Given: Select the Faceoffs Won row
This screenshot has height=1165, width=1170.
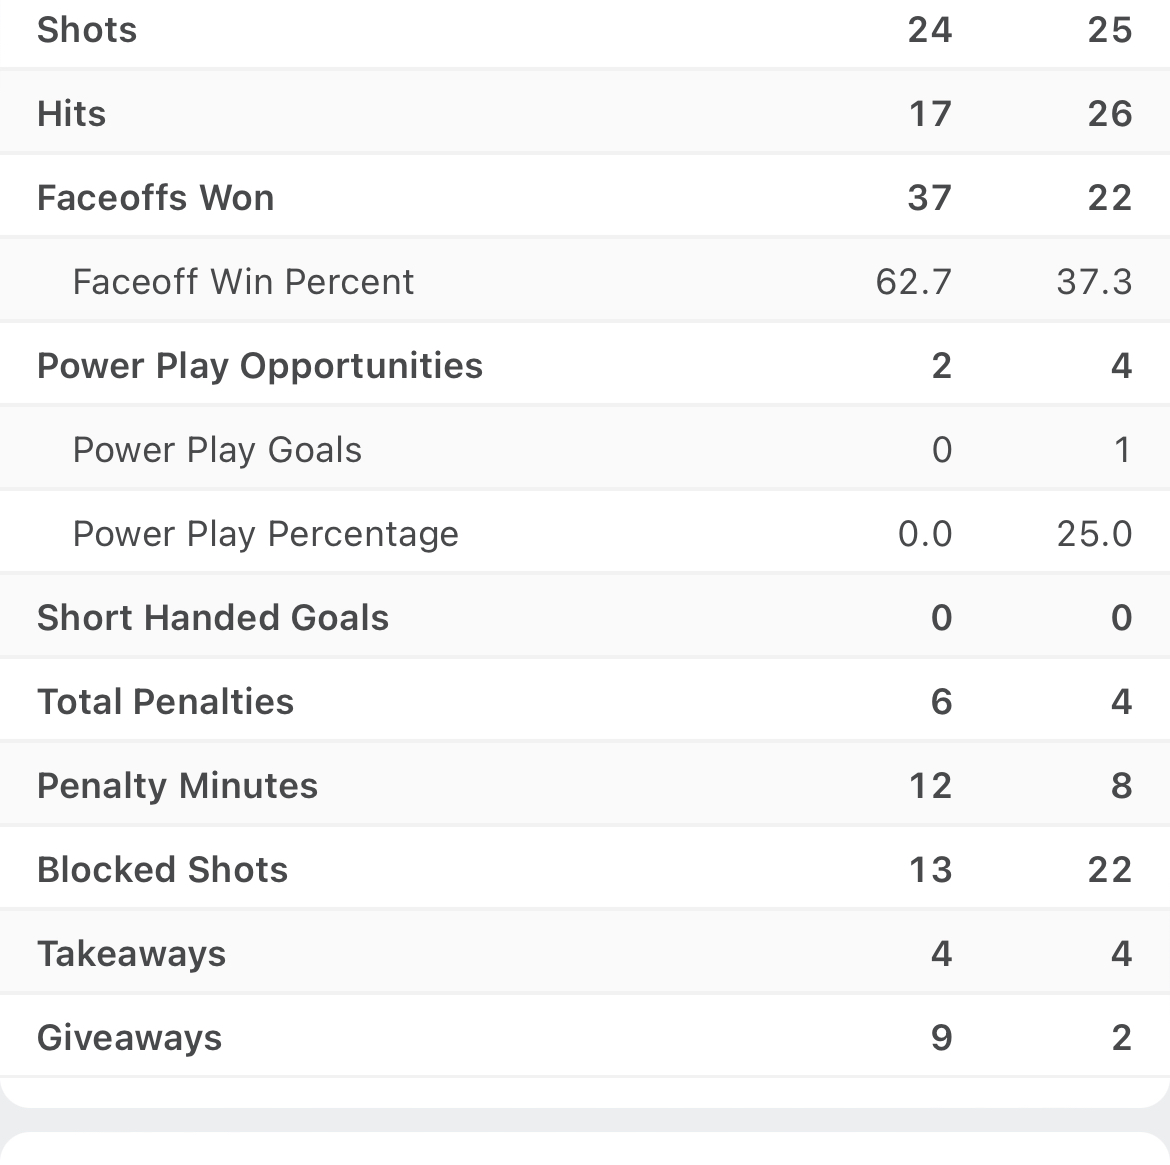Looking at the screenshot, I should [585, 197].
